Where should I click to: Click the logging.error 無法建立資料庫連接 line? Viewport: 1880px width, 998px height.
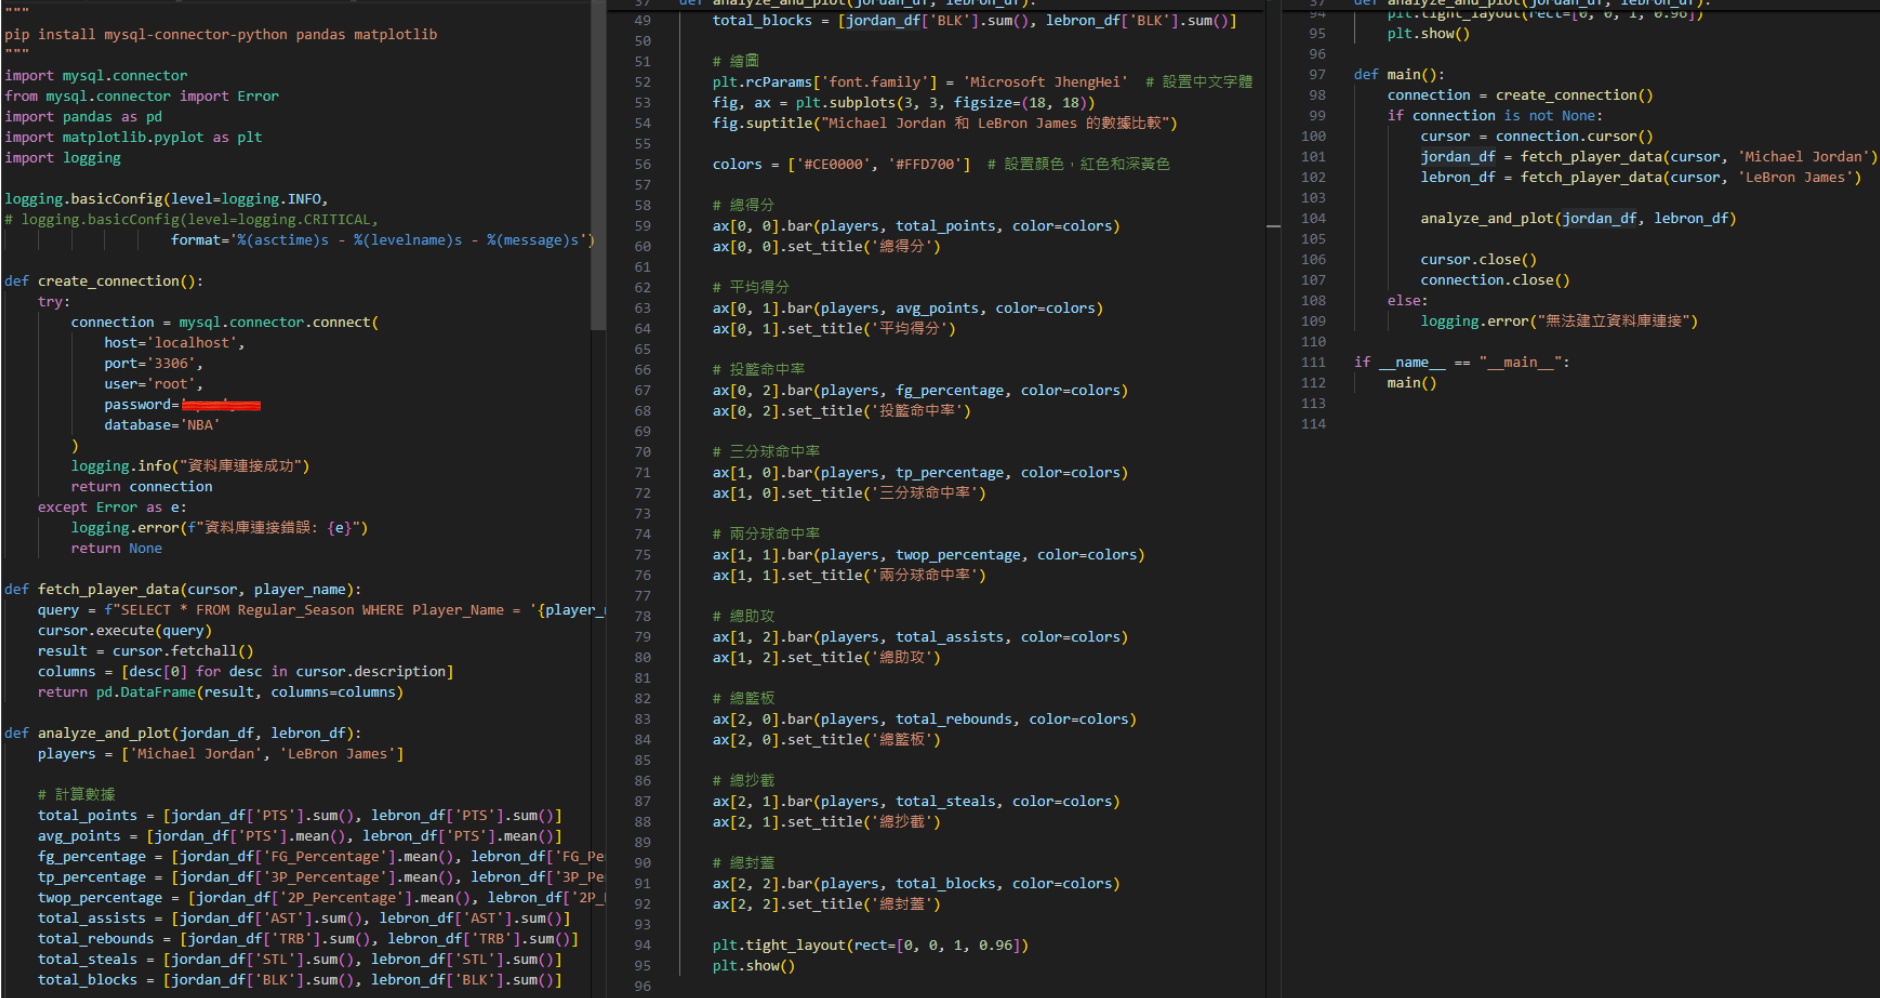click(1558, 320)
